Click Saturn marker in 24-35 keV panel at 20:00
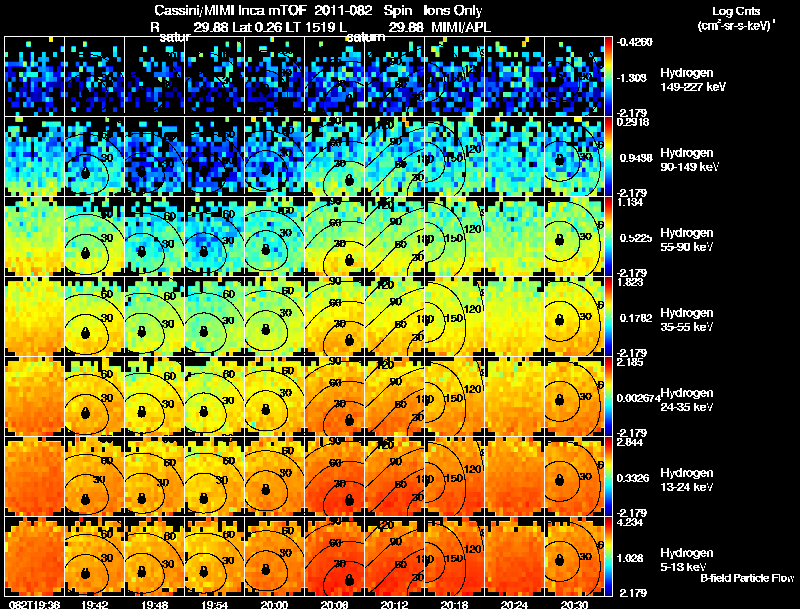Image resolution: width=800 pixels, height=609 pixels. point(265,410)
